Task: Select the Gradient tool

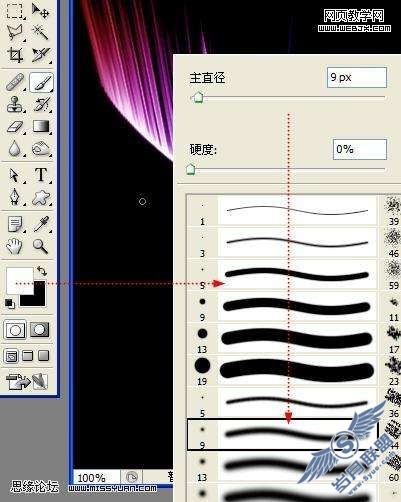Action: coord(41,127)
